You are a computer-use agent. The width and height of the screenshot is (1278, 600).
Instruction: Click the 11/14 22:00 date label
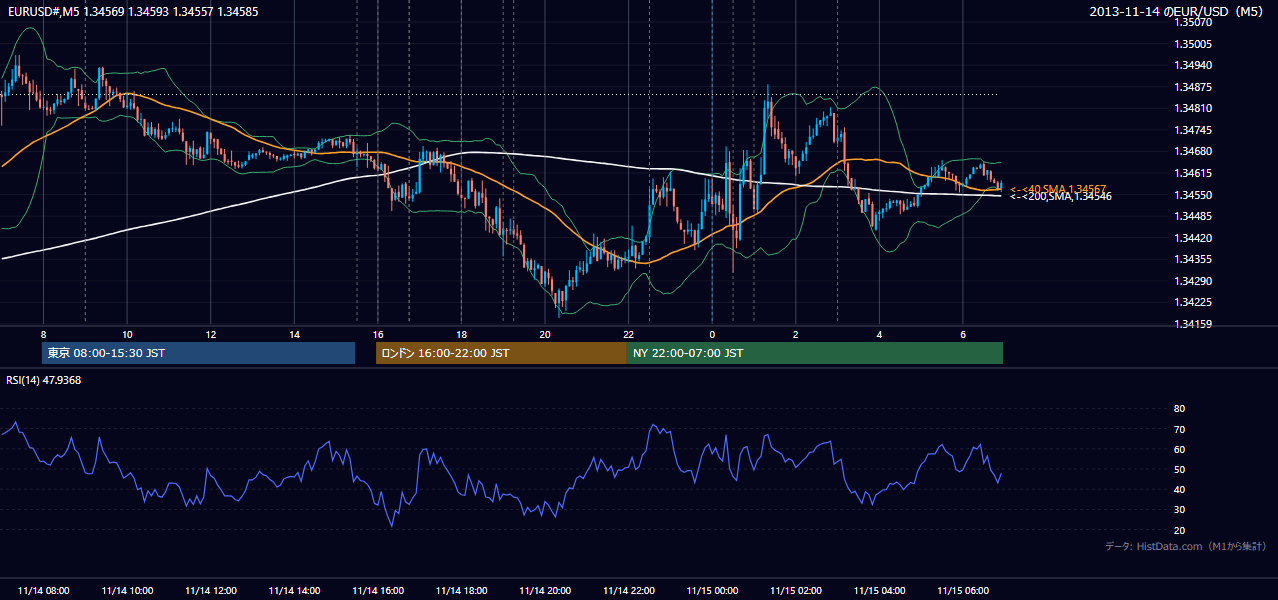point(629,591)
